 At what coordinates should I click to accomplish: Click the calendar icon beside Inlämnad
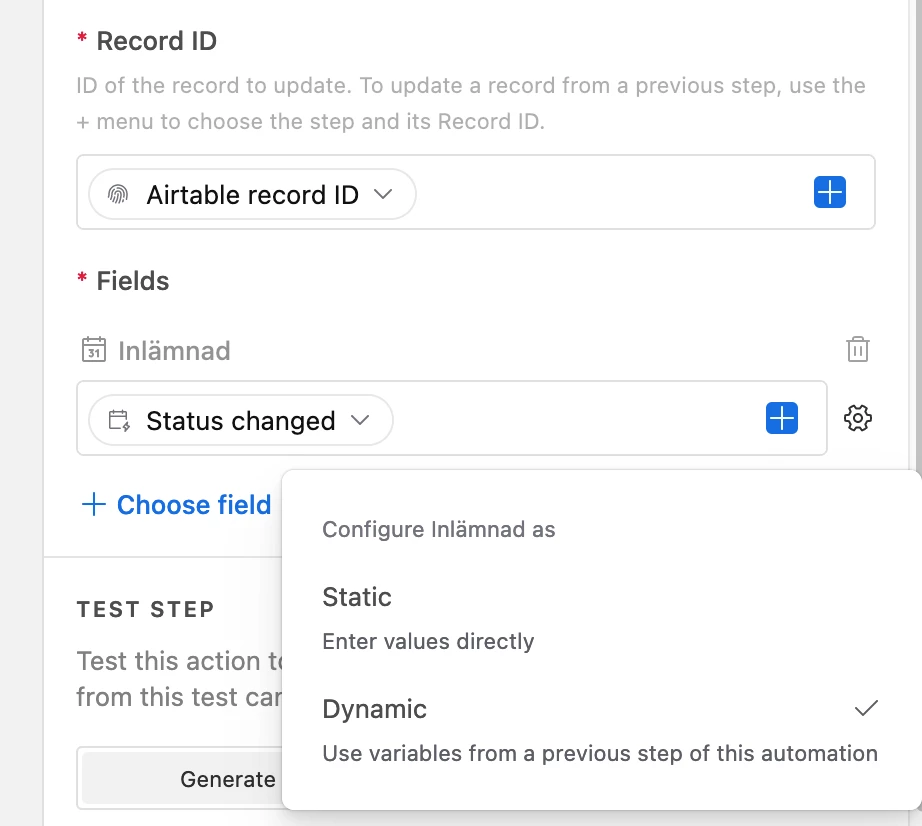(x=94, y=350)
